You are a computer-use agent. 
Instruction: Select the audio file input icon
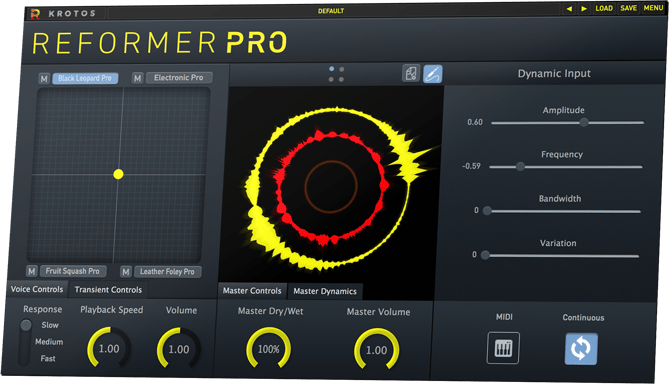tap(411, 73)
